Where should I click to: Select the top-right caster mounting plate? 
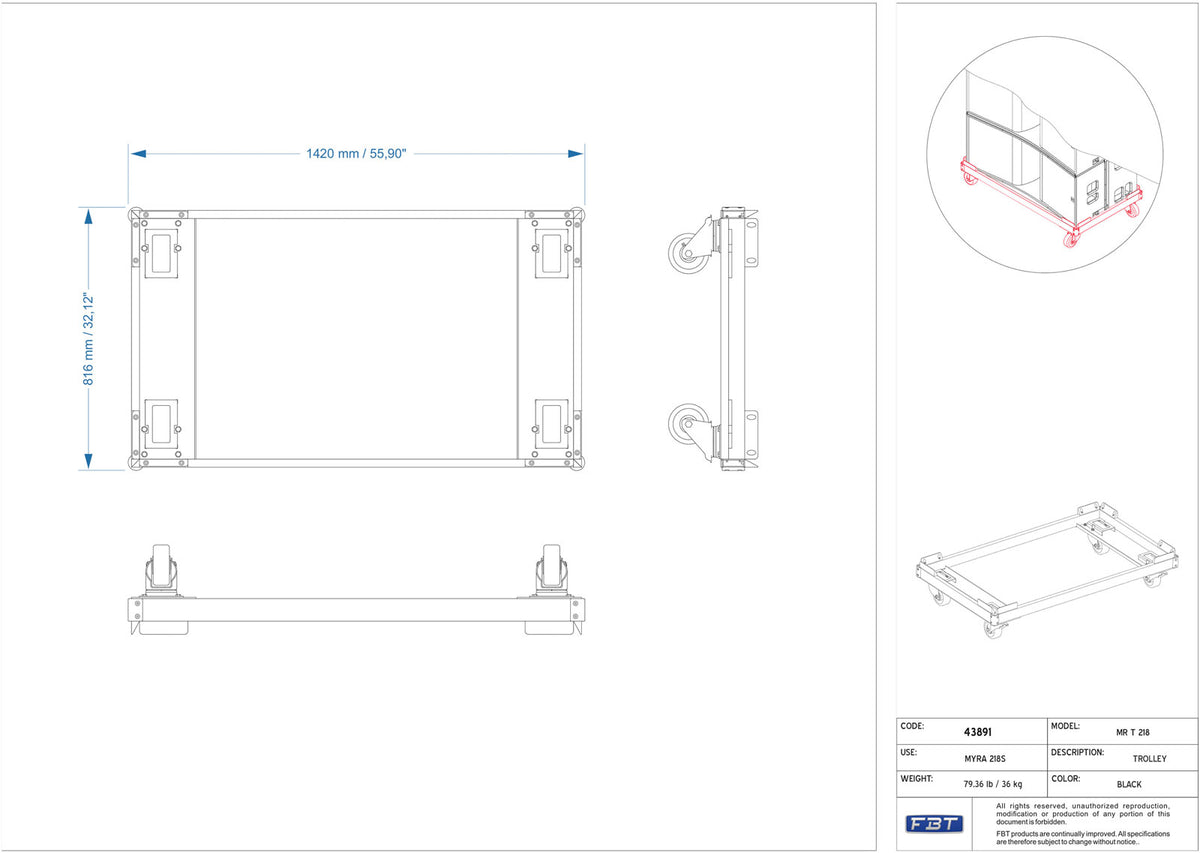[552, 254]
